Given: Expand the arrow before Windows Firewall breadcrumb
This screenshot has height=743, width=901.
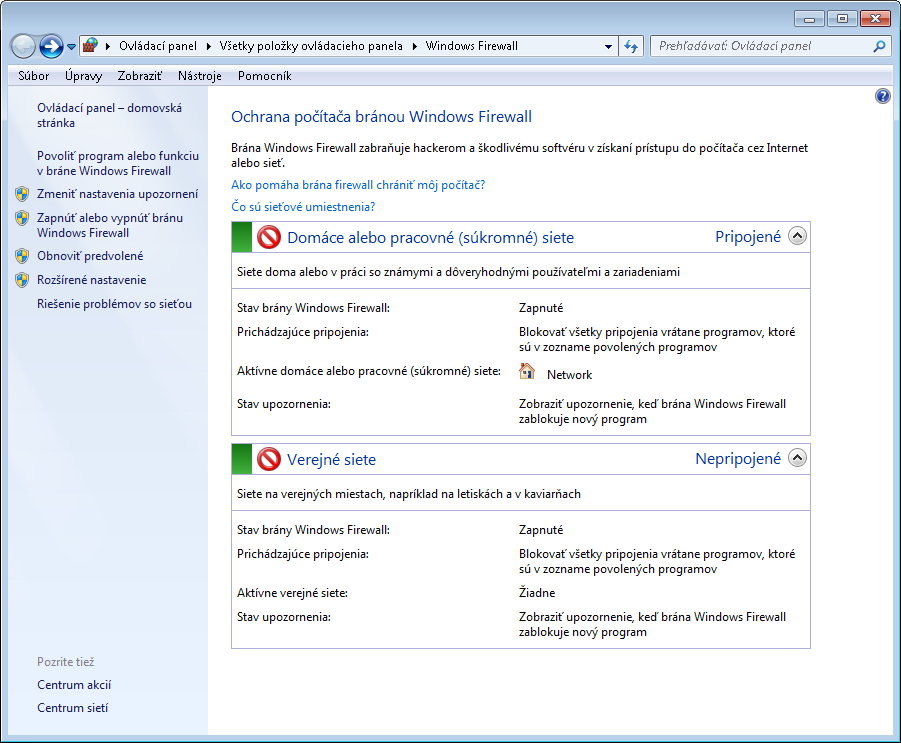Looking at the screenshot, I should coord(414,46).
